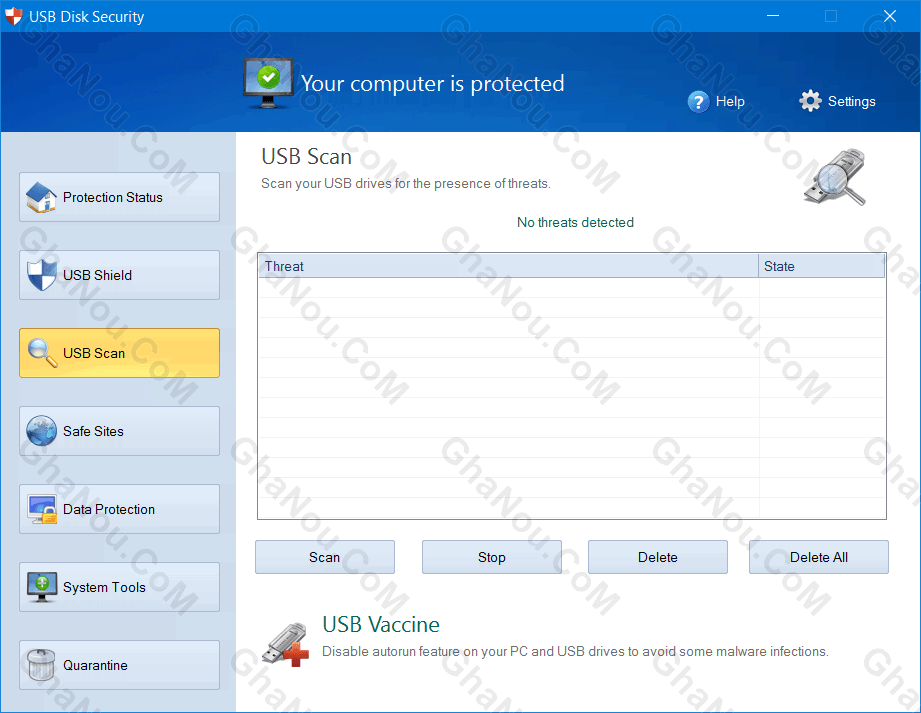Click the System Tools monitor icon
This screenshot has height=713, width=921.
[x=42, y=587]
